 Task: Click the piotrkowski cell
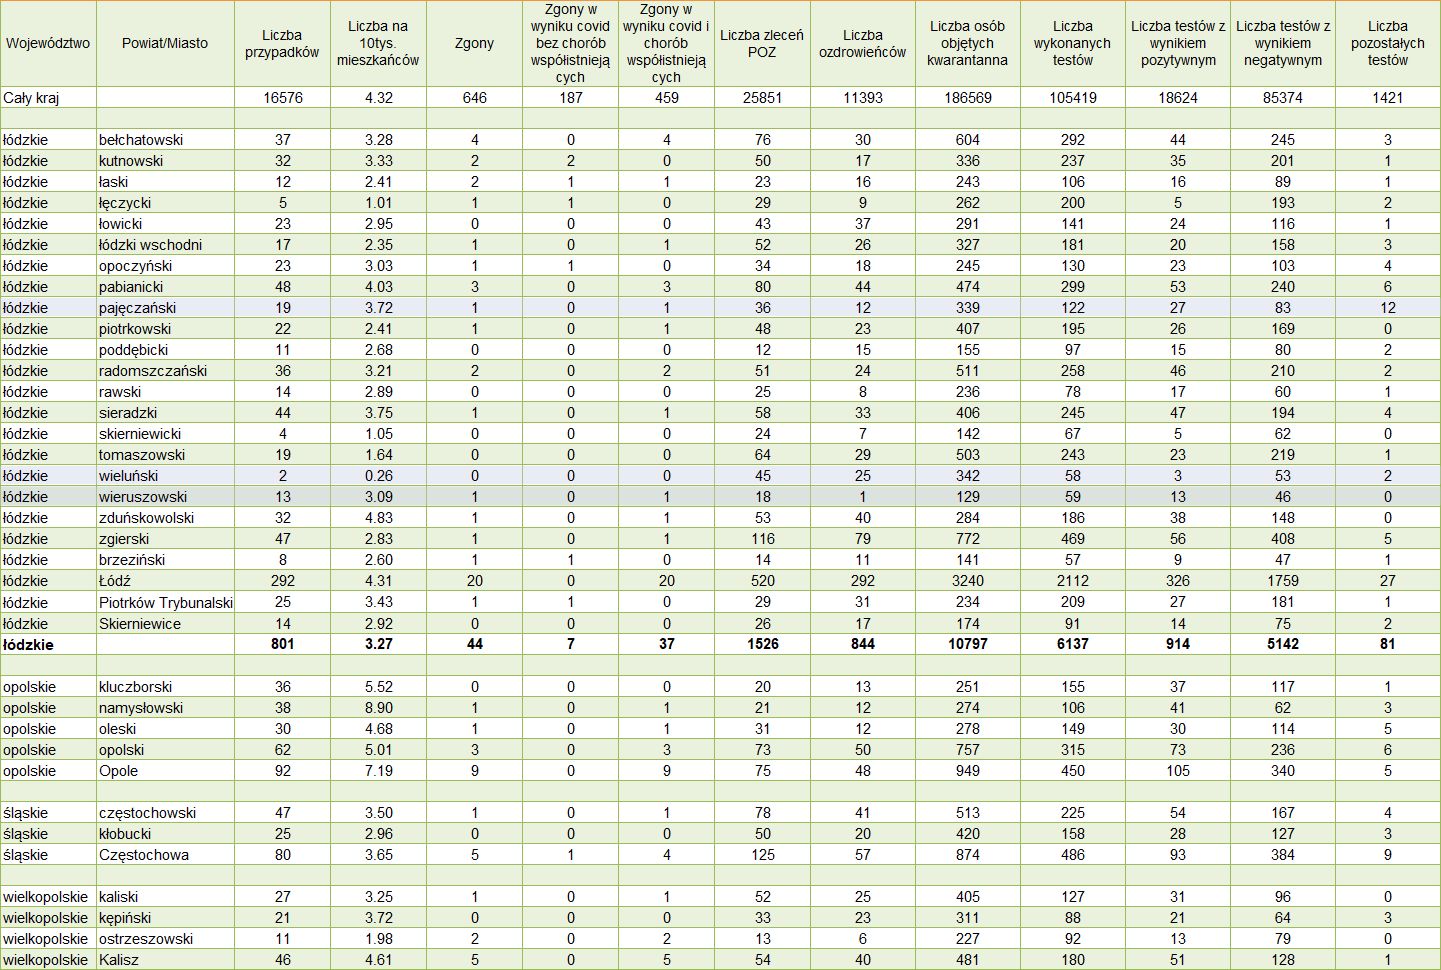165,329
